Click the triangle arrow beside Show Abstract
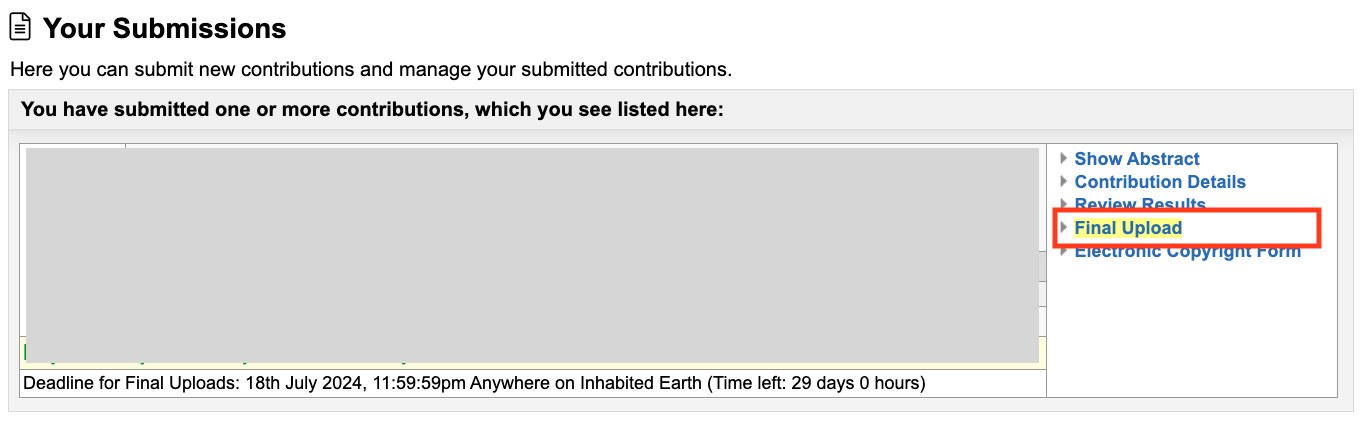 click(x=1064, y=159)
